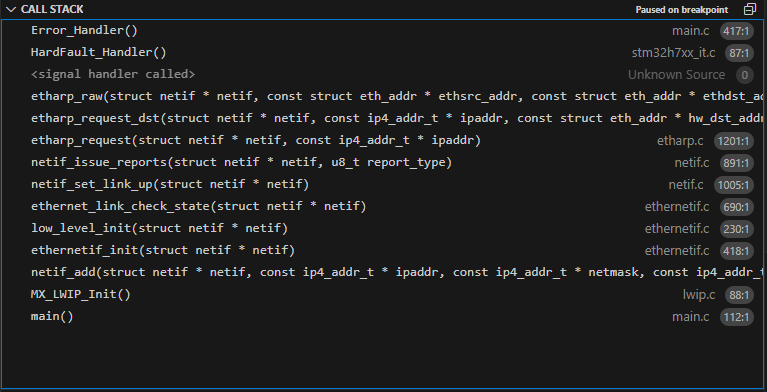Select the etharp_request_dst stack frame
Viewport: 767px width, 392px height.
384,118
